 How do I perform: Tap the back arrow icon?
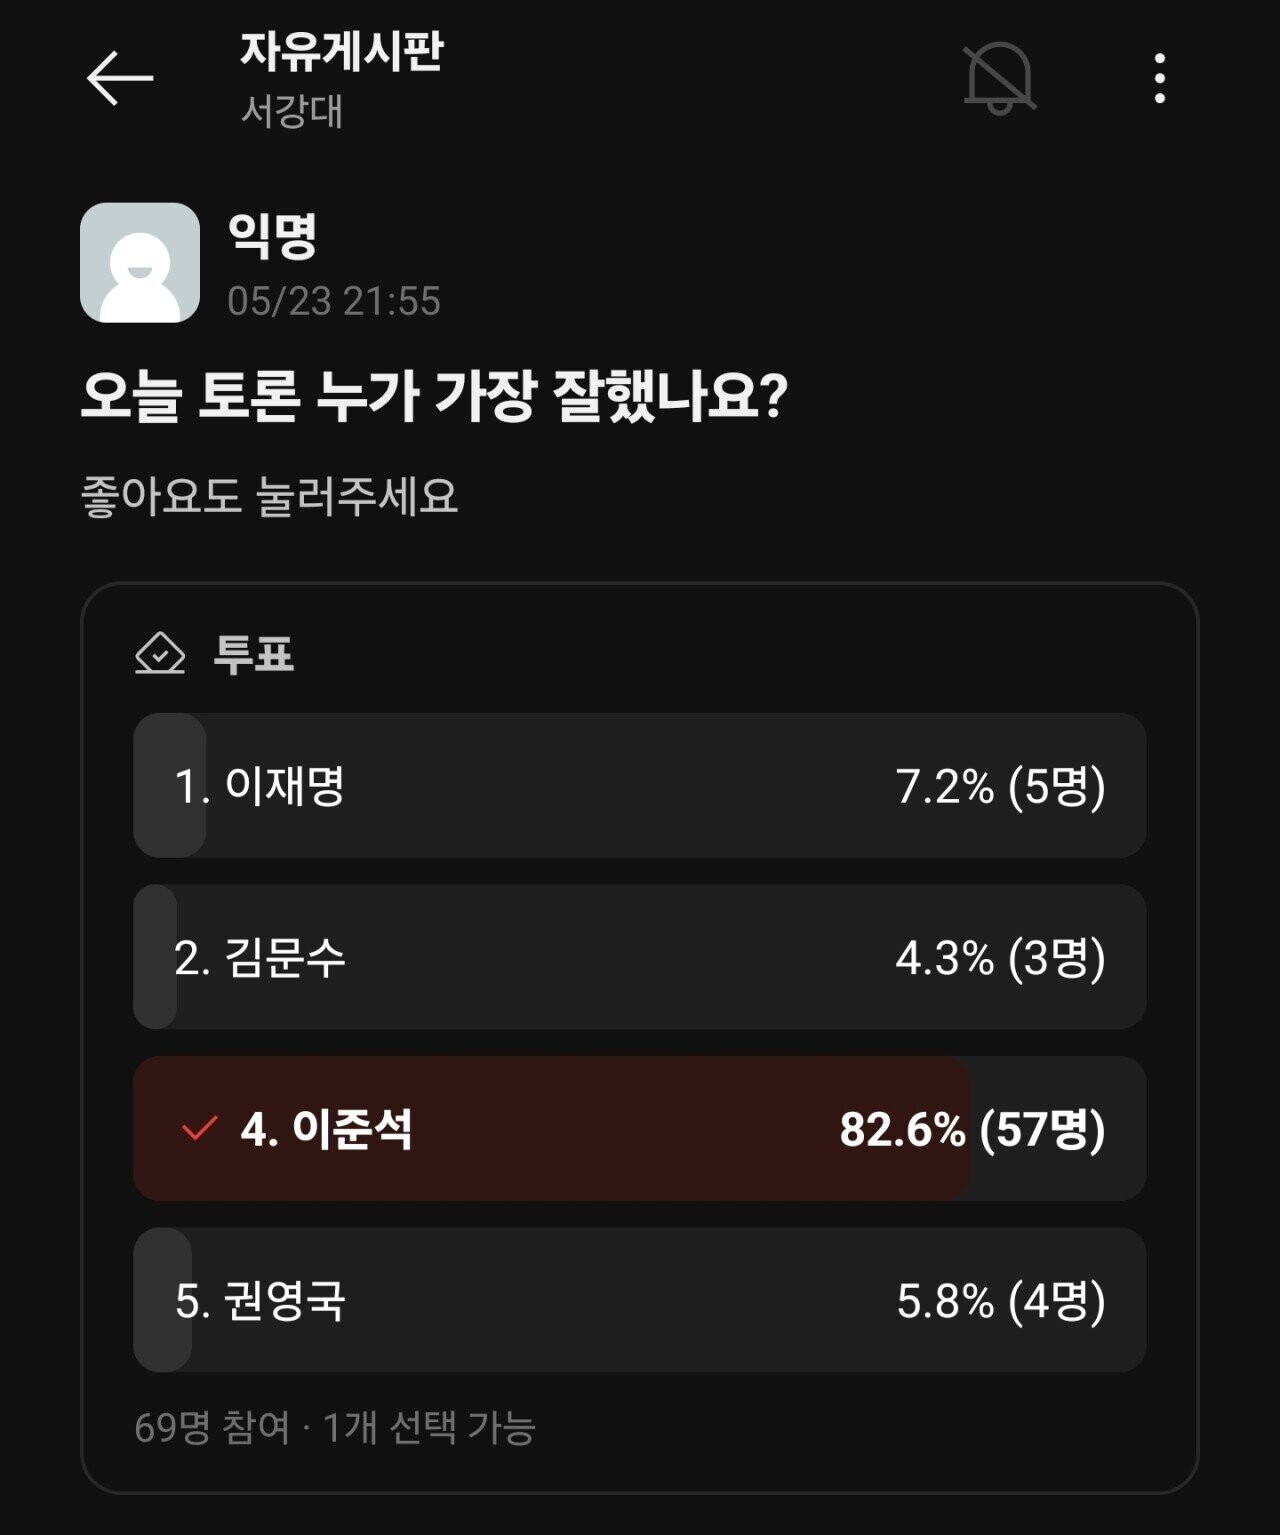120,78
